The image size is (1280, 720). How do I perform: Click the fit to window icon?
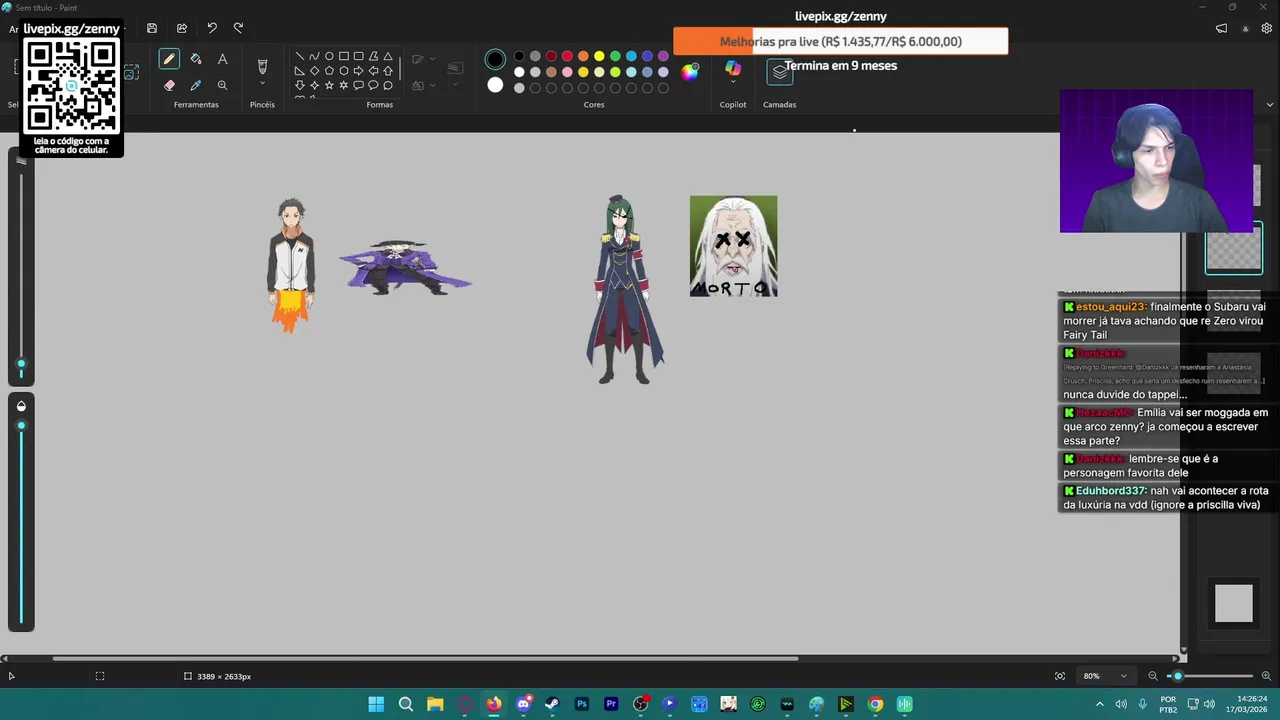click(x=1060, y=676)
